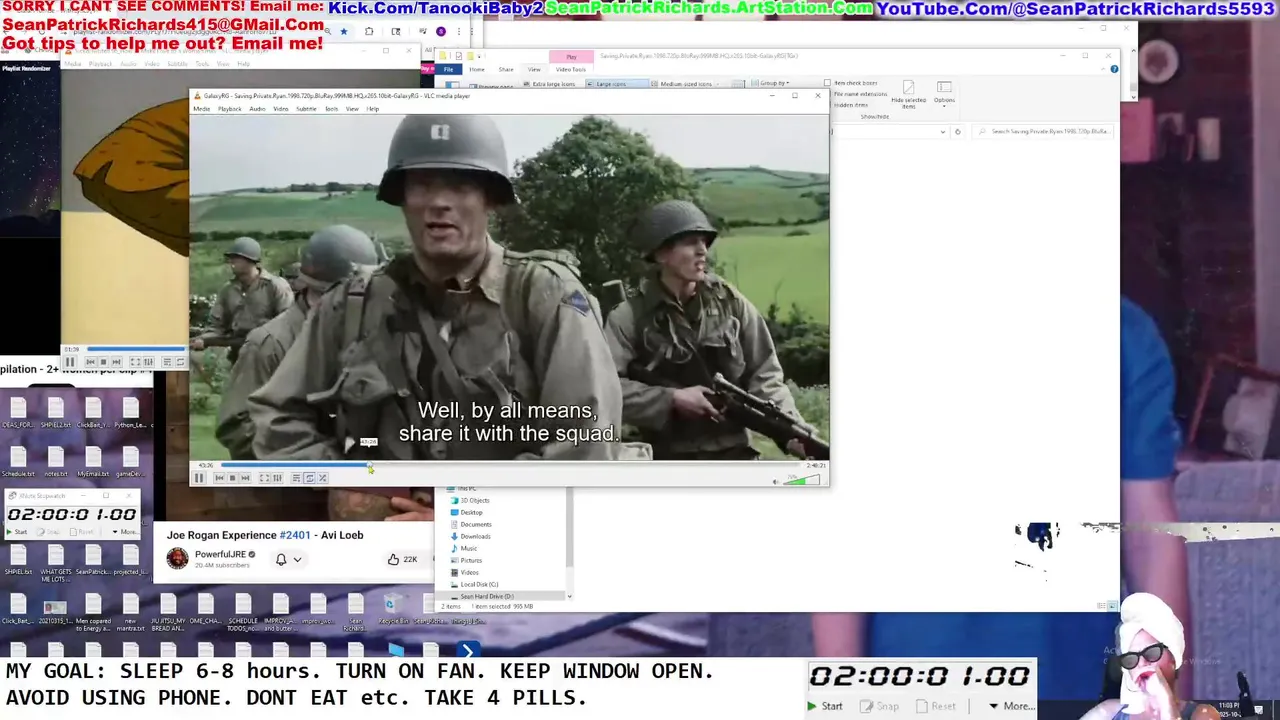Toggle fullscreen in the main VLC player
This screenshot has height=720, width=1280.
click(264, 478)
